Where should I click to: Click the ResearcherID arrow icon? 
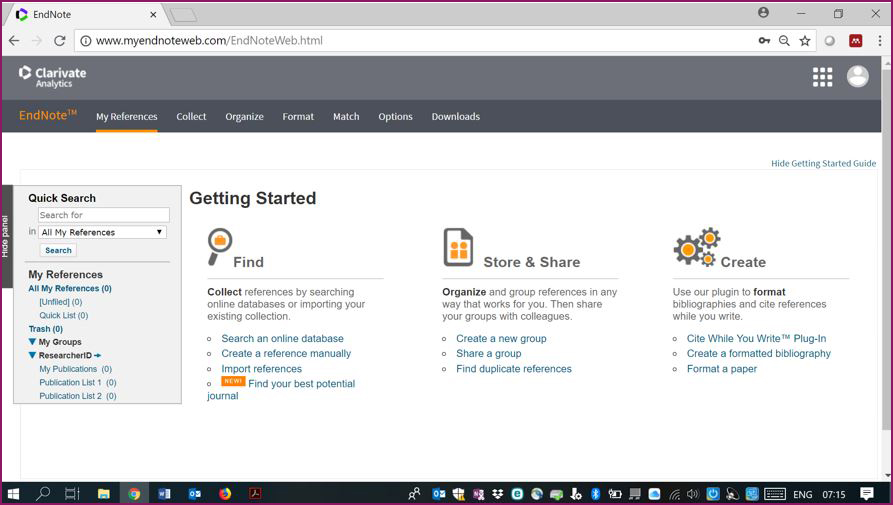coord(98,356)
